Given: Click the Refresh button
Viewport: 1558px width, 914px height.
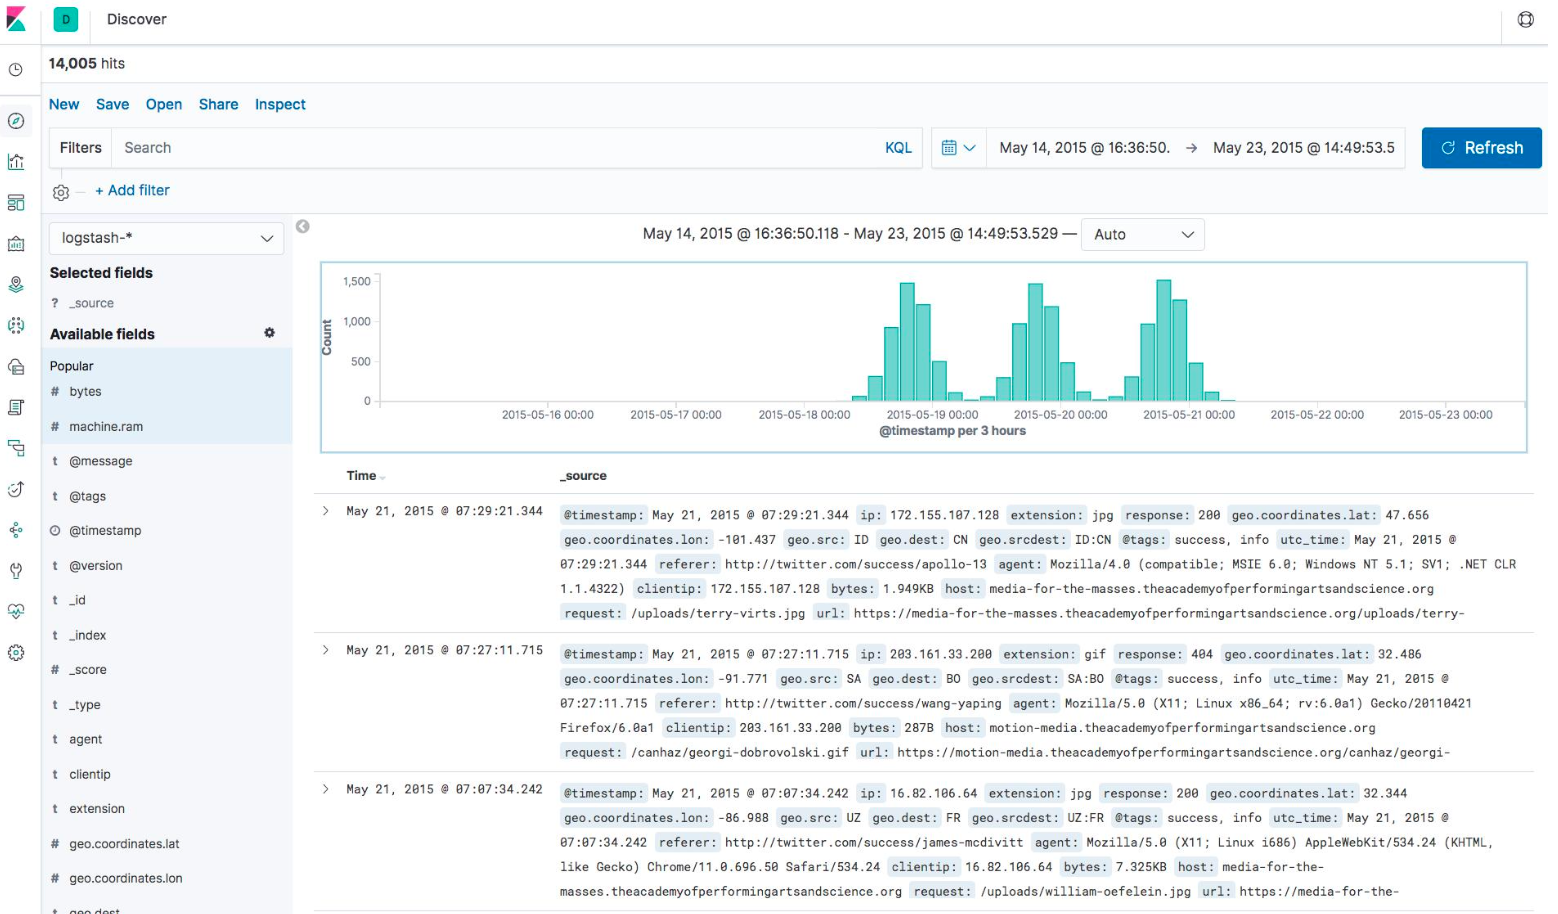Looking at the screenshot, I should (1481, 148).
